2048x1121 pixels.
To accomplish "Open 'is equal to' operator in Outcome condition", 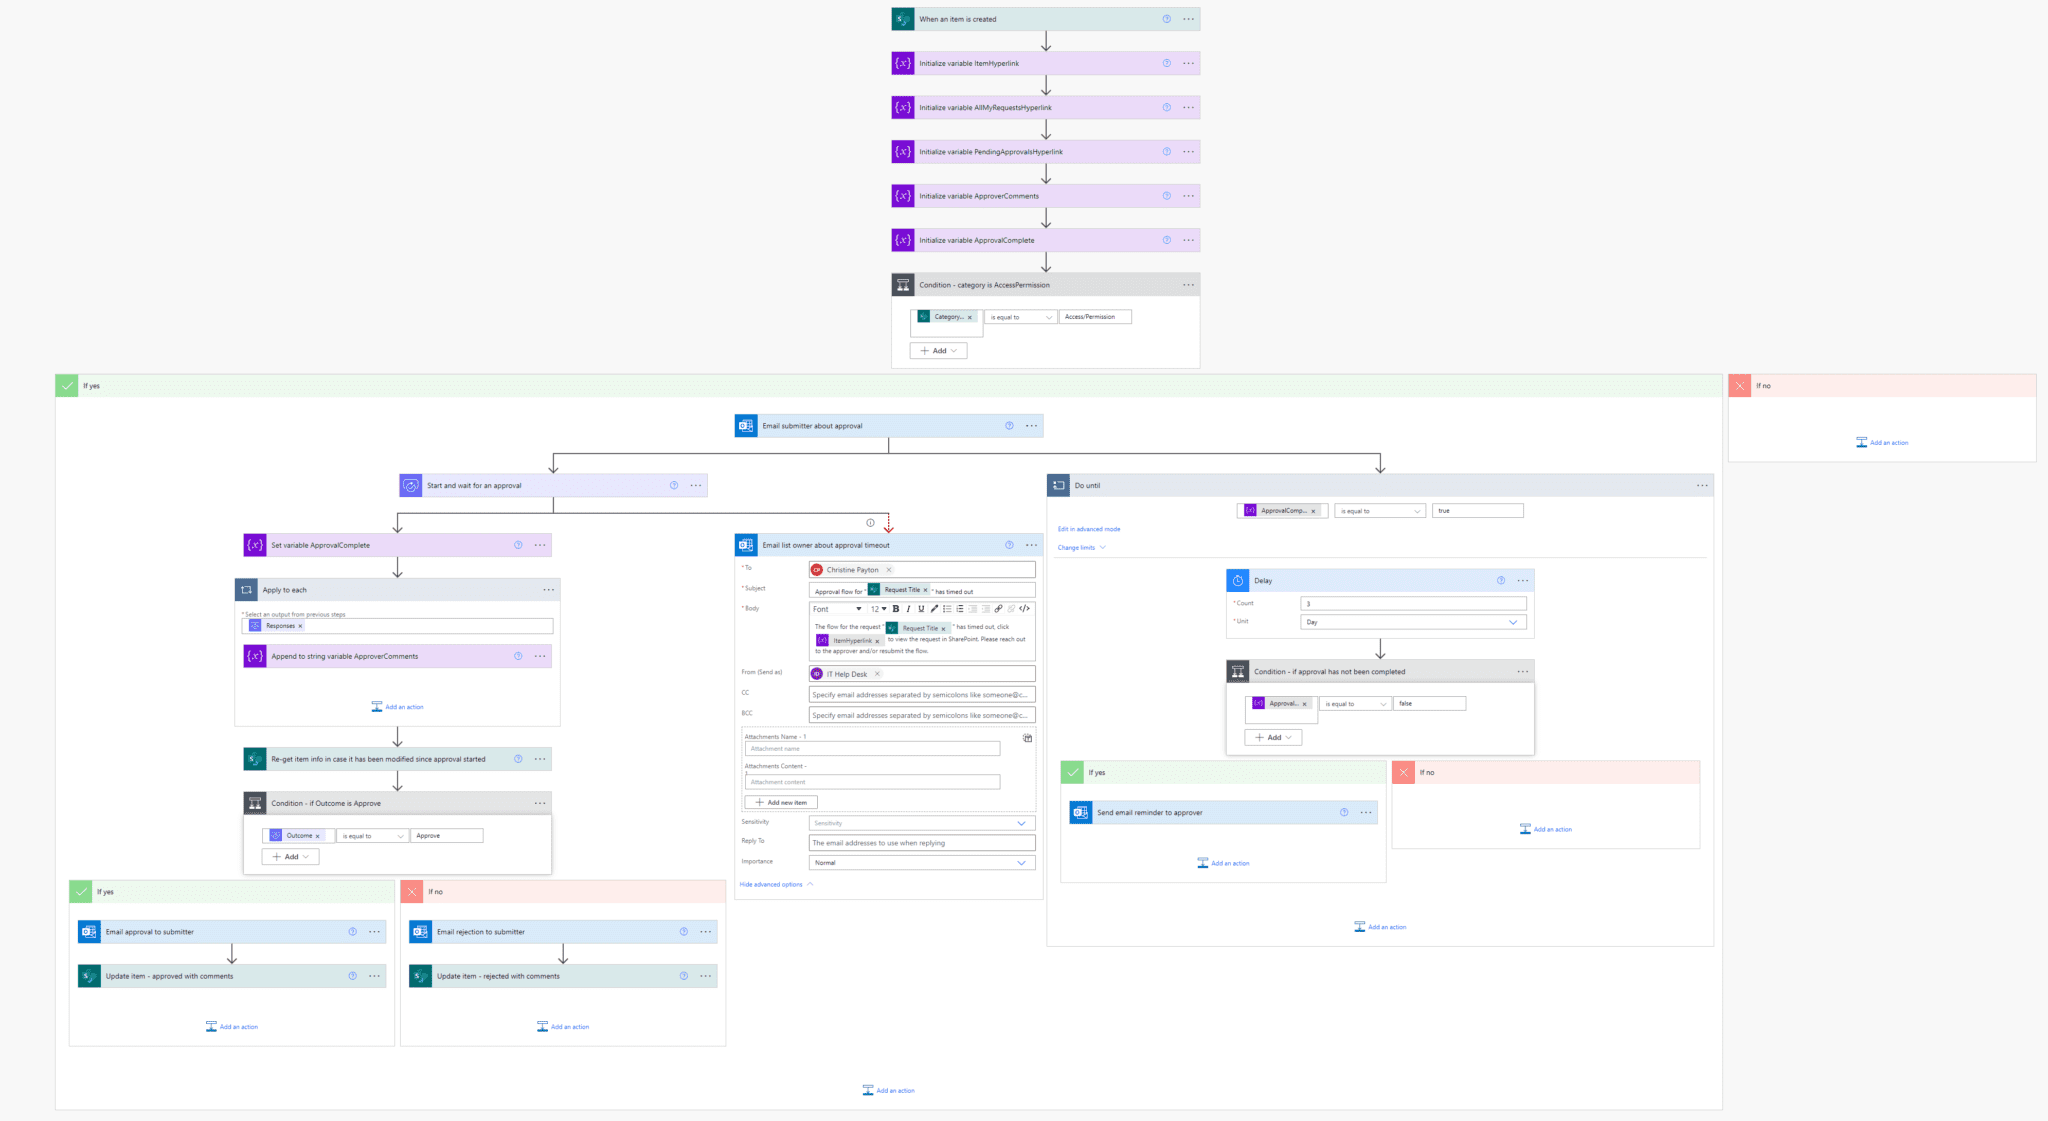I will [372, 836].
